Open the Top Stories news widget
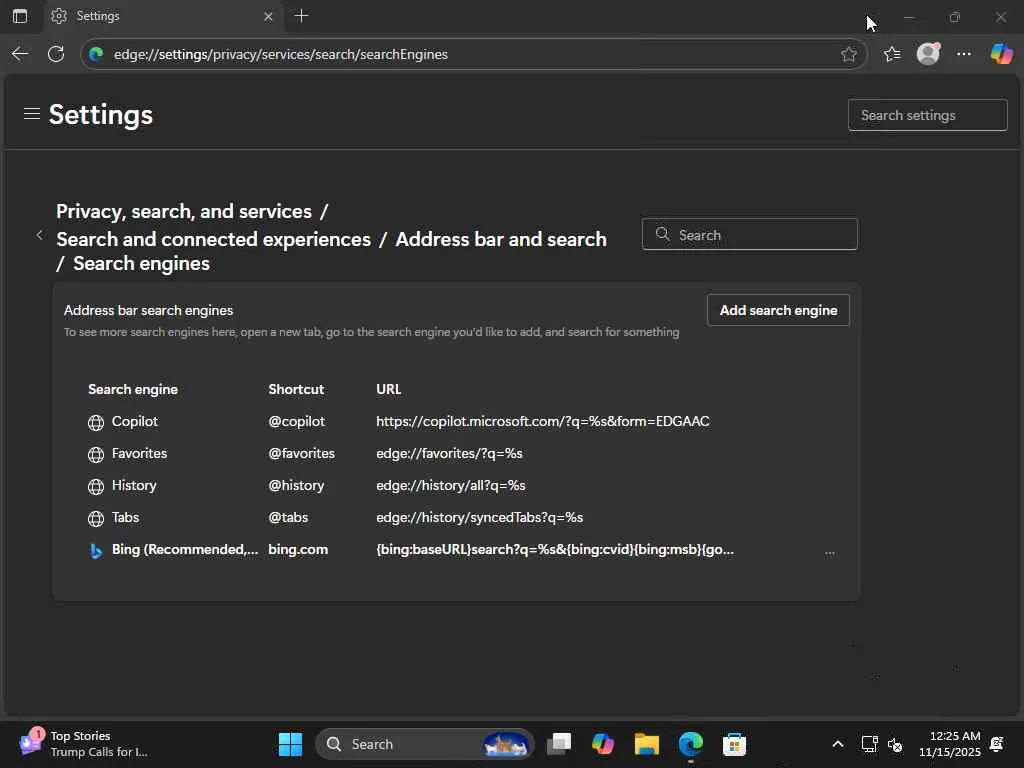 (83, 744)
